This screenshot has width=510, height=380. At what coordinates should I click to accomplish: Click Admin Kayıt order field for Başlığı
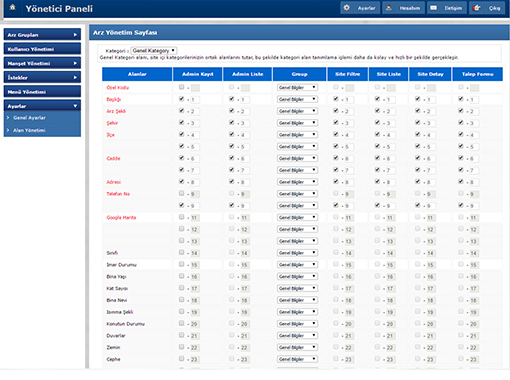[x=195, y=100]
